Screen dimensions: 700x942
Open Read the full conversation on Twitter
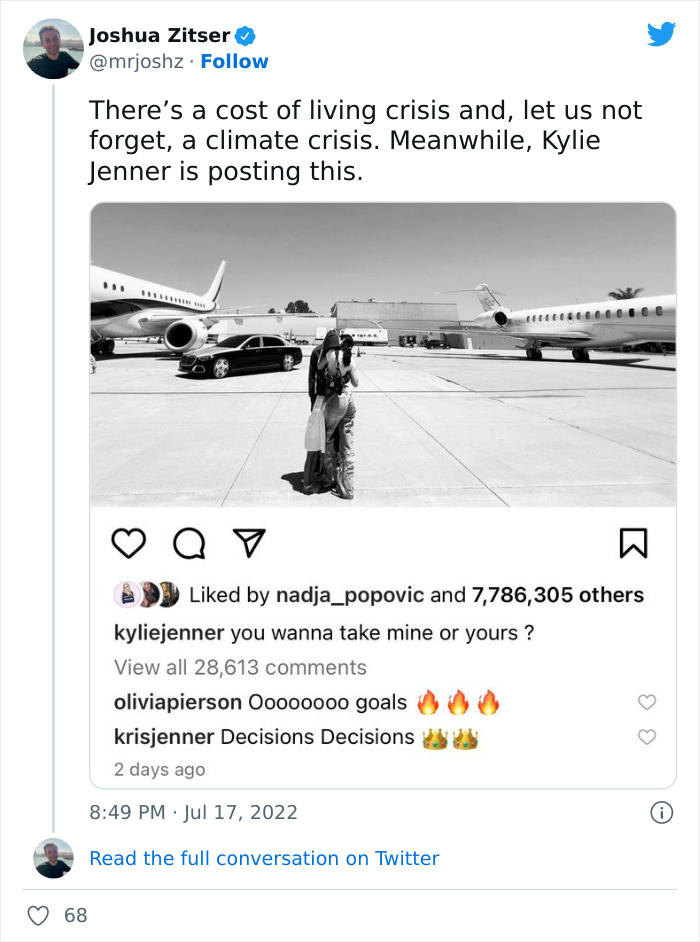click(x=264, y=858)
